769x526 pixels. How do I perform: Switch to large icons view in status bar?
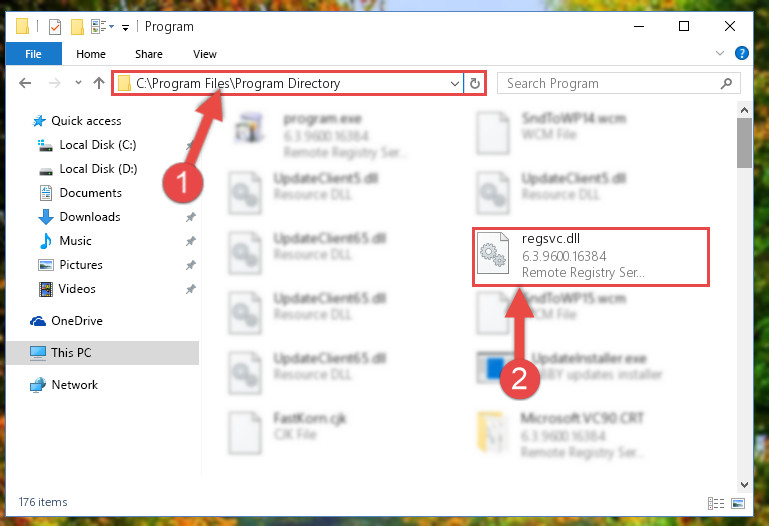(738, 503)
